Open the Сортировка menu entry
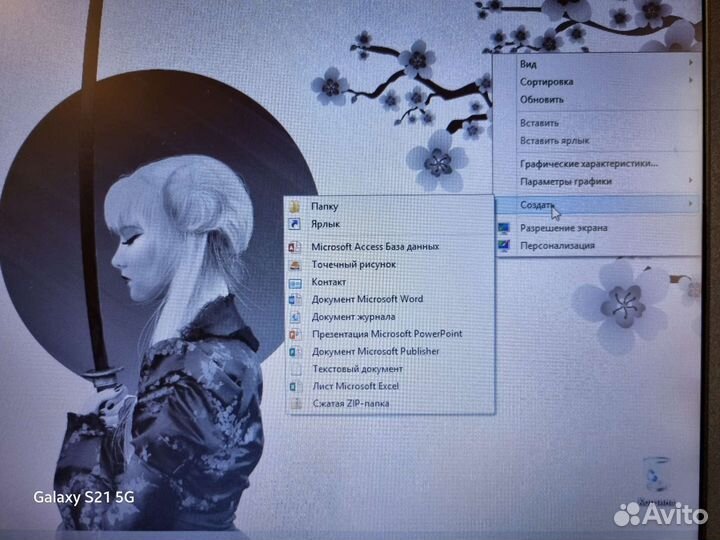This screenshot has width=720, height=540. 597,82
